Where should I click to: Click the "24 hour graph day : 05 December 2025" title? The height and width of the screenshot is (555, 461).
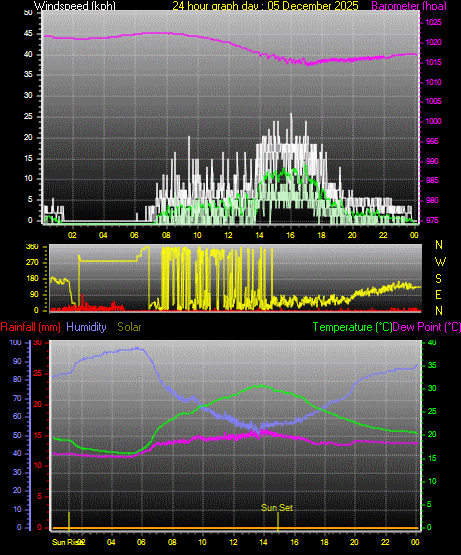(x=266, y=6)
